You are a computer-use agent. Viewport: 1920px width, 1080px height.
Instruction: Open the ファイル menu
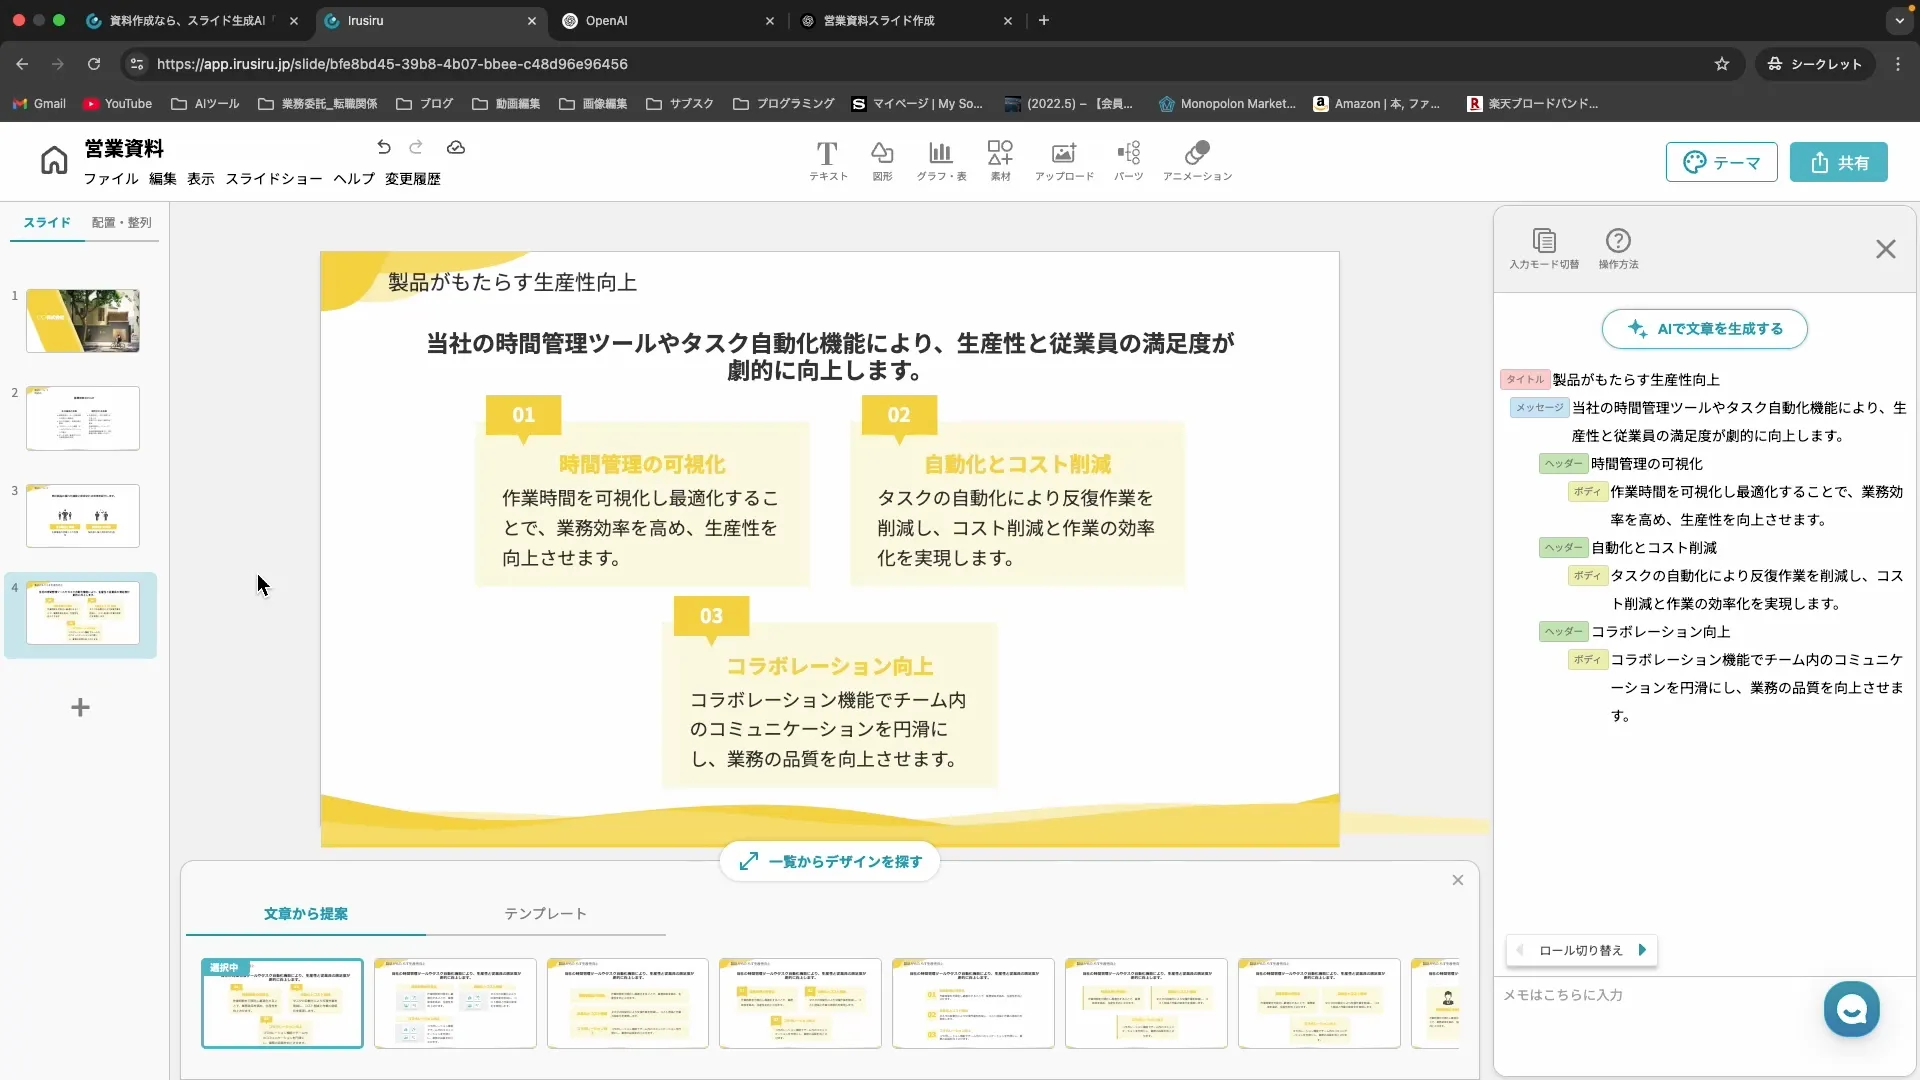110,179
